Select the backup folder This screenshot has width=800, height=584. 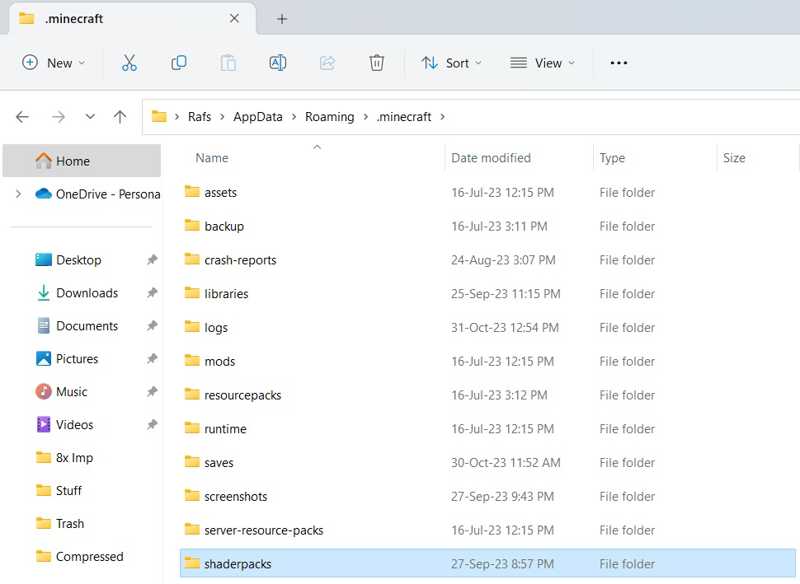(488, 226)
